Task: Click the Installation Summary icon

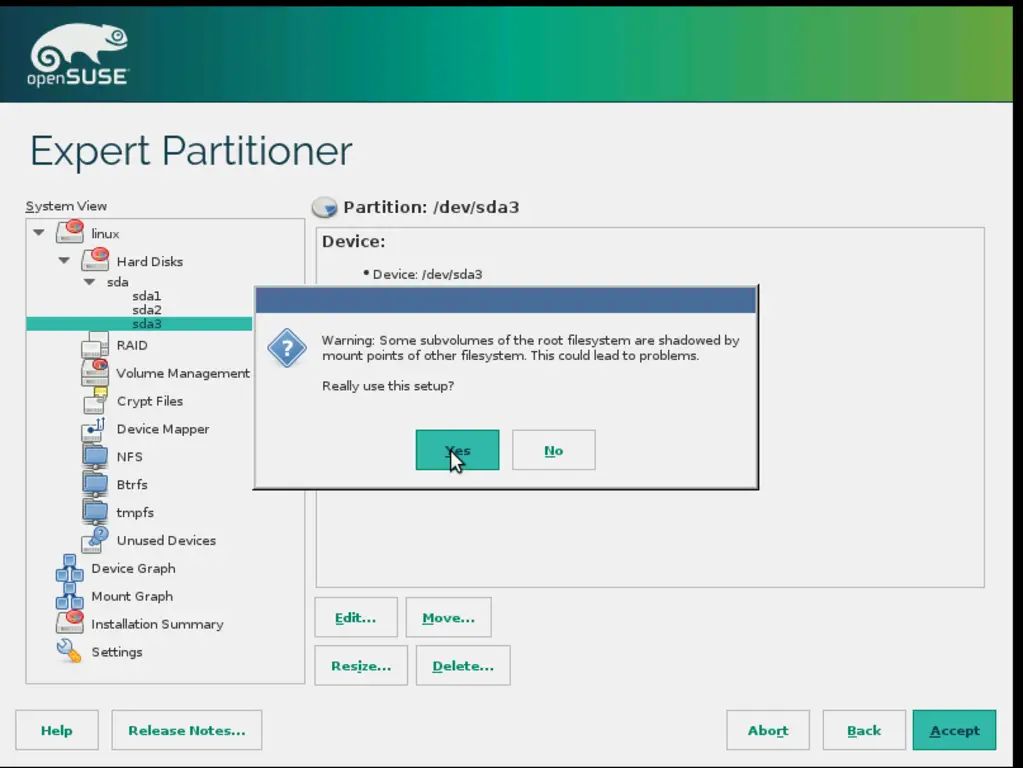Action: [x=70, y=622]
